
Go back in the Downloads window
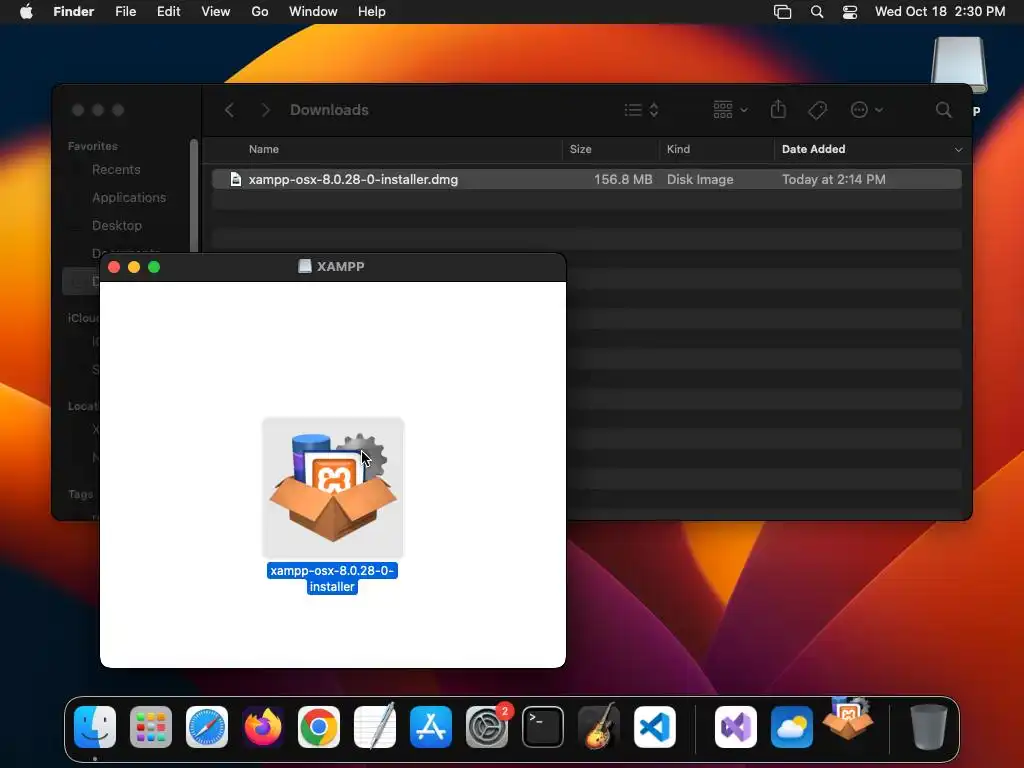tap(229, 110)
